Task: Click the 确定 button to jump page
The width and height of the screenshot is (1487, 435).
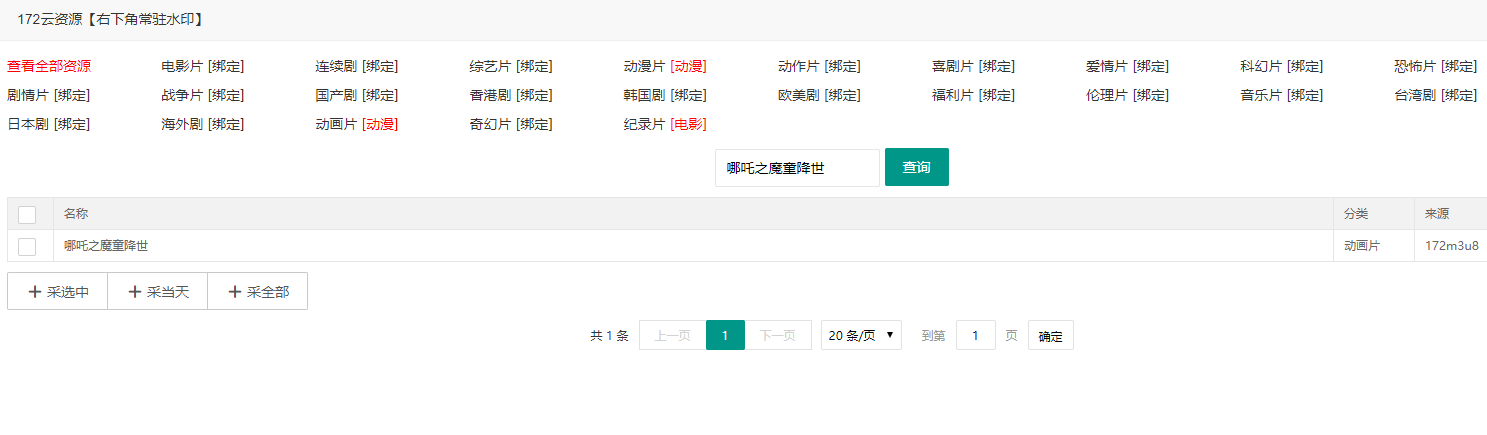Action: pos(1050,336)
